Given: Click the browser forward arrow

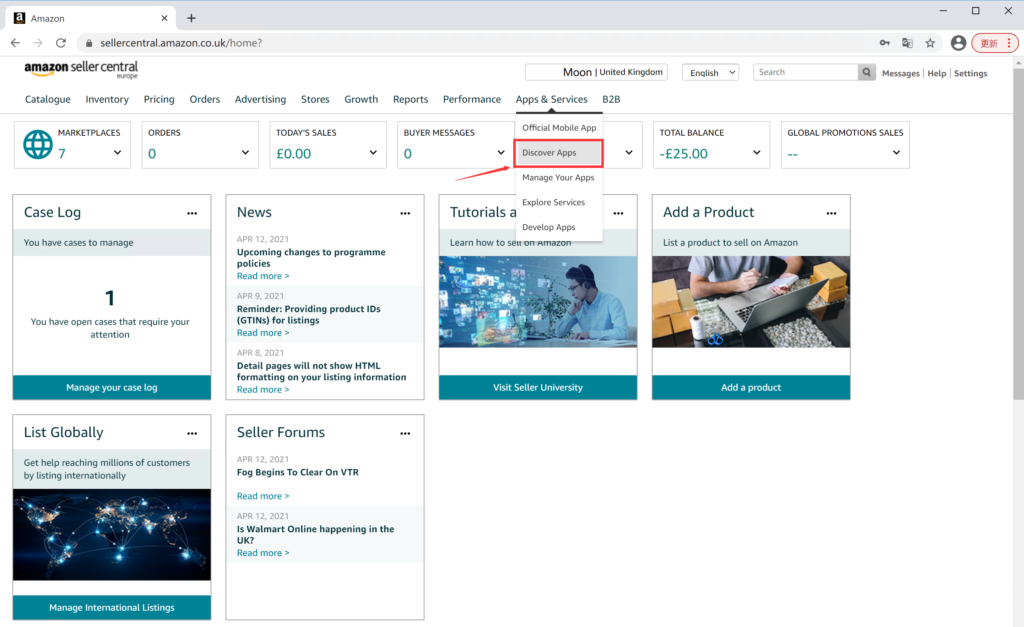Looking at the screenshot, I should [x=38, y=43].
